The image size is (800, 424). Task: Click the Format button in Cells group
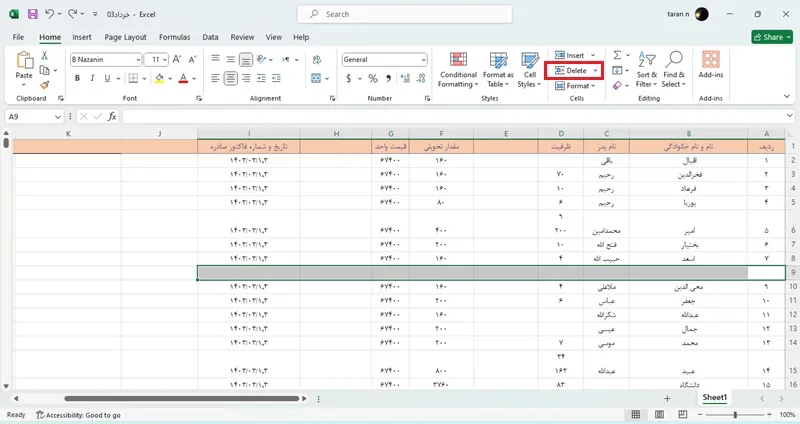(575, 86)
